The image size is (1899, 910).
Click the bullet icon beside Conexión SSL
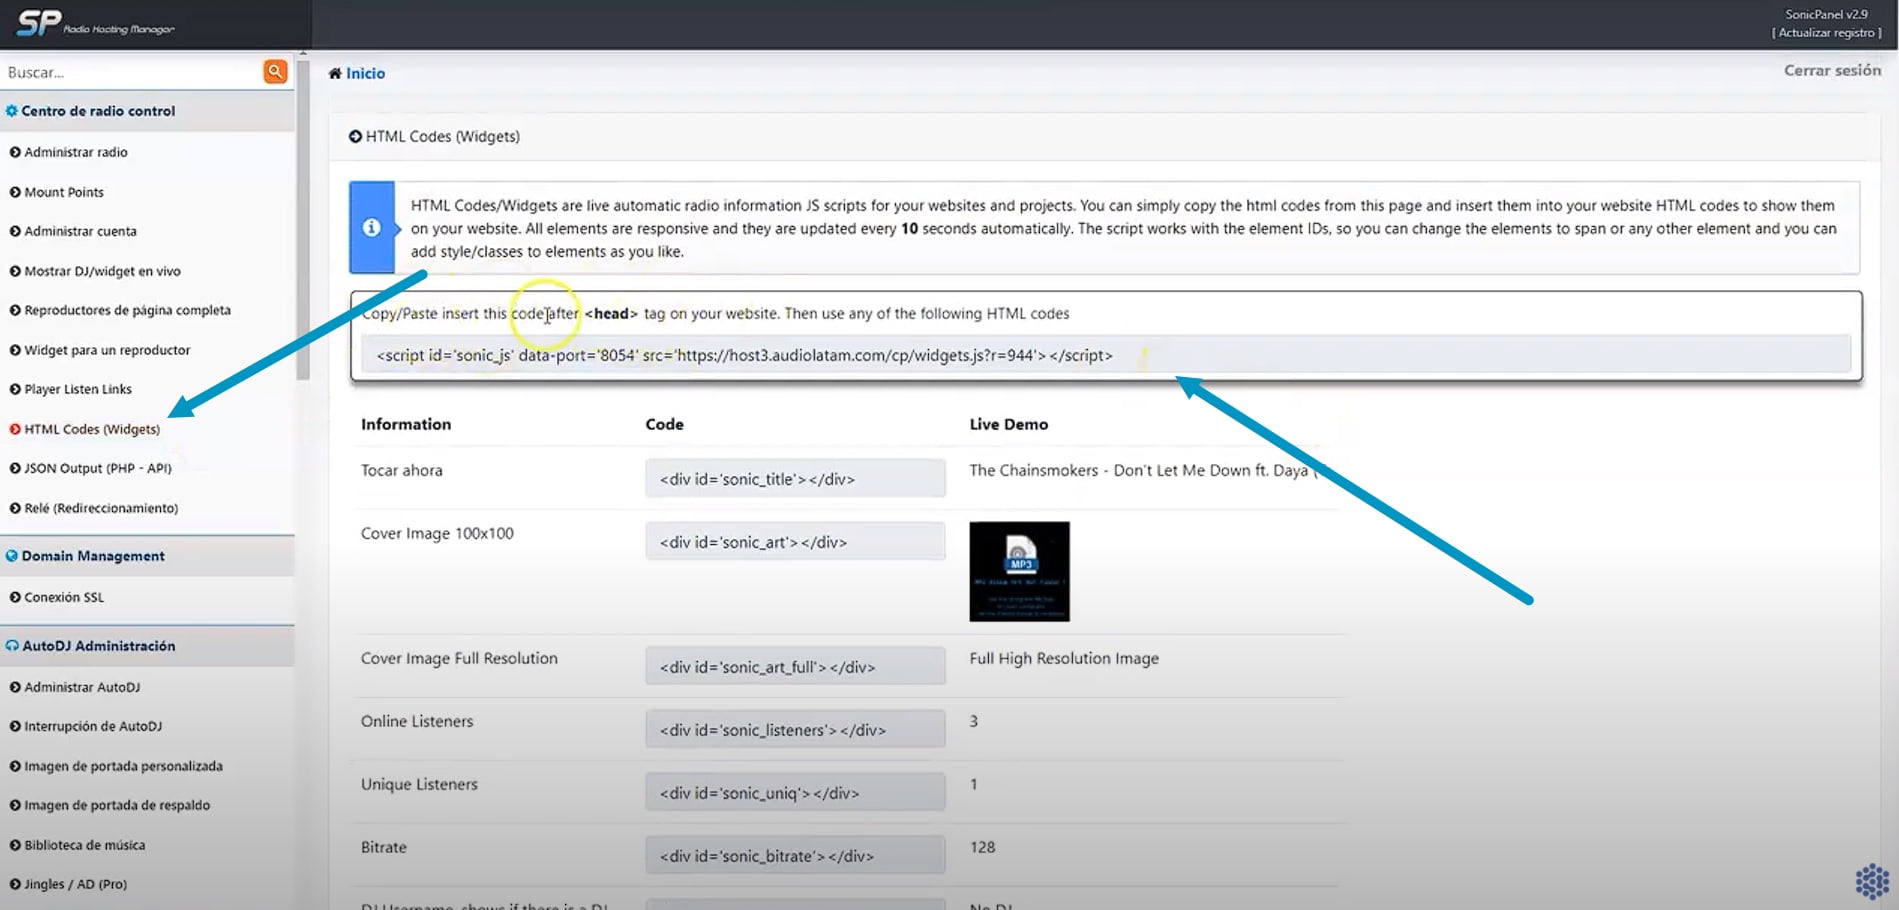pos(15,597)
